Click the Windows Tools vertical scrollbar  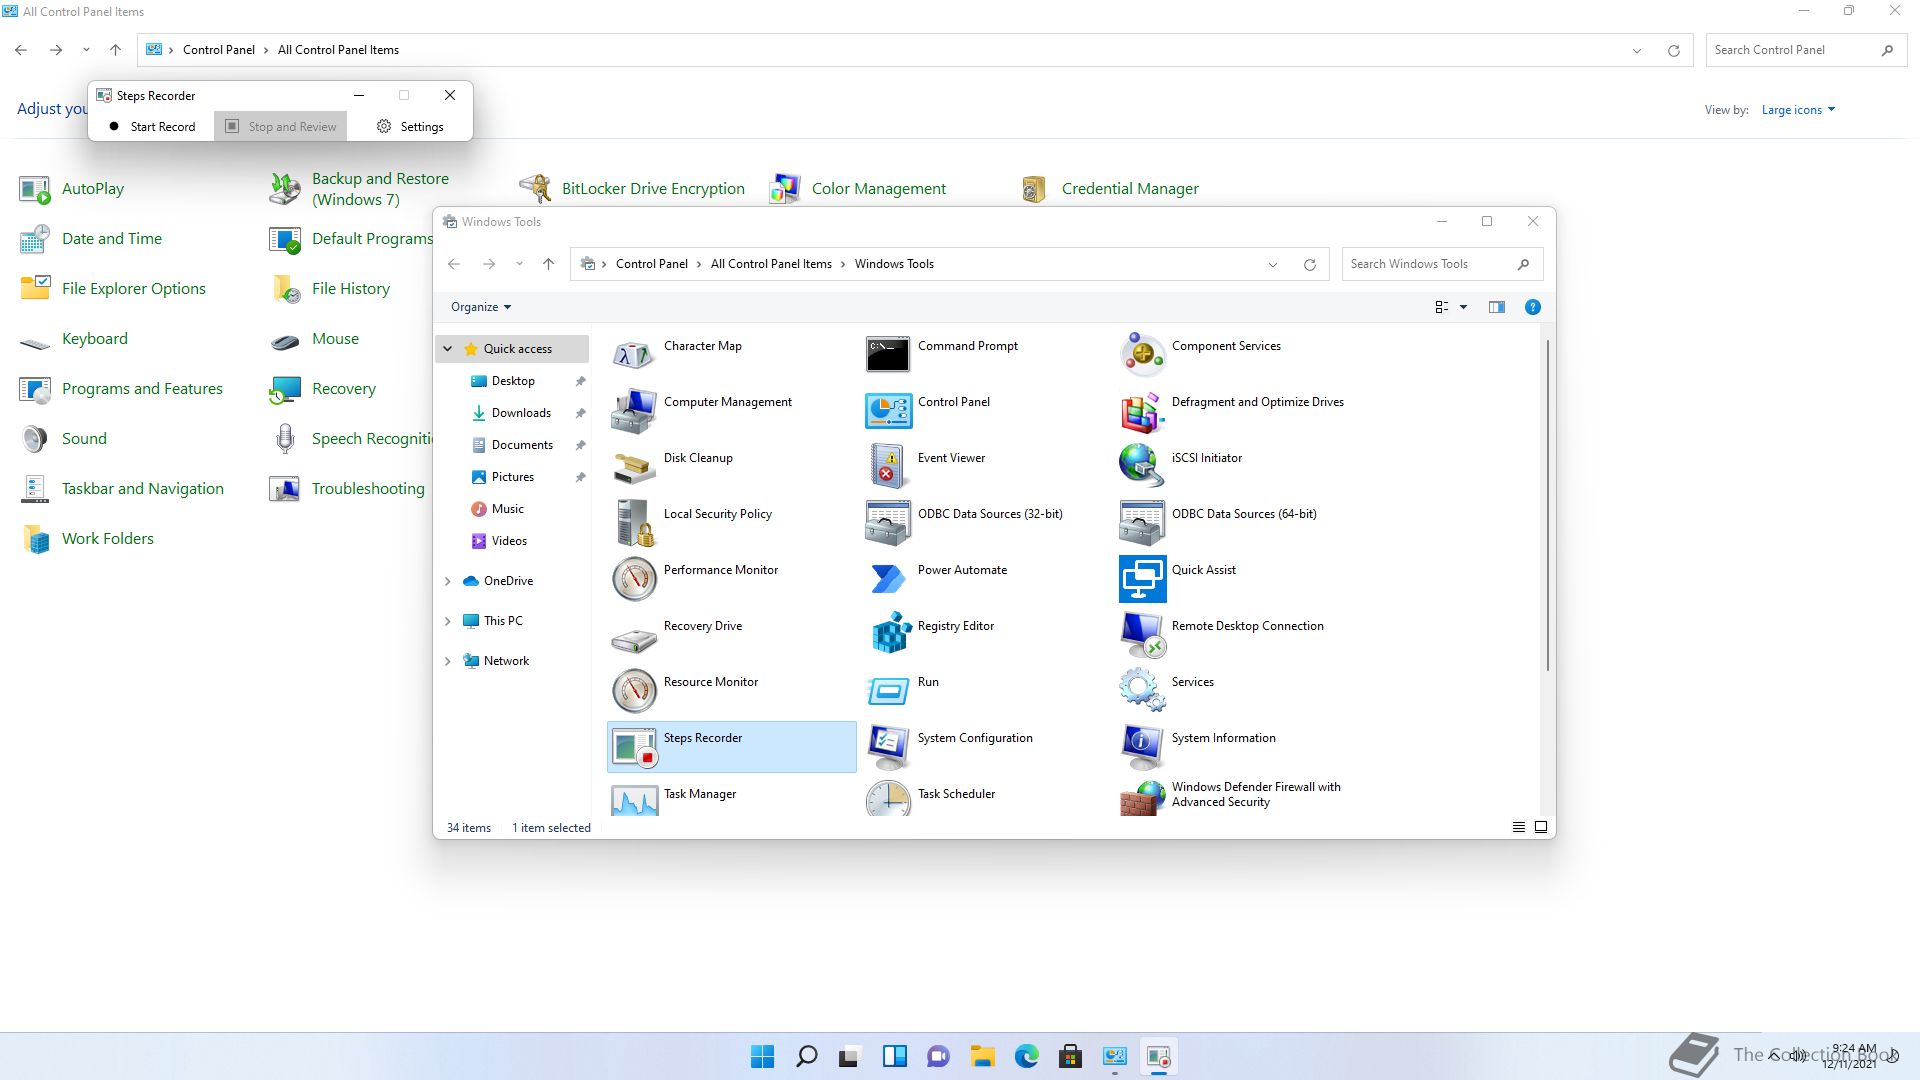click(x=1548, y=505)
